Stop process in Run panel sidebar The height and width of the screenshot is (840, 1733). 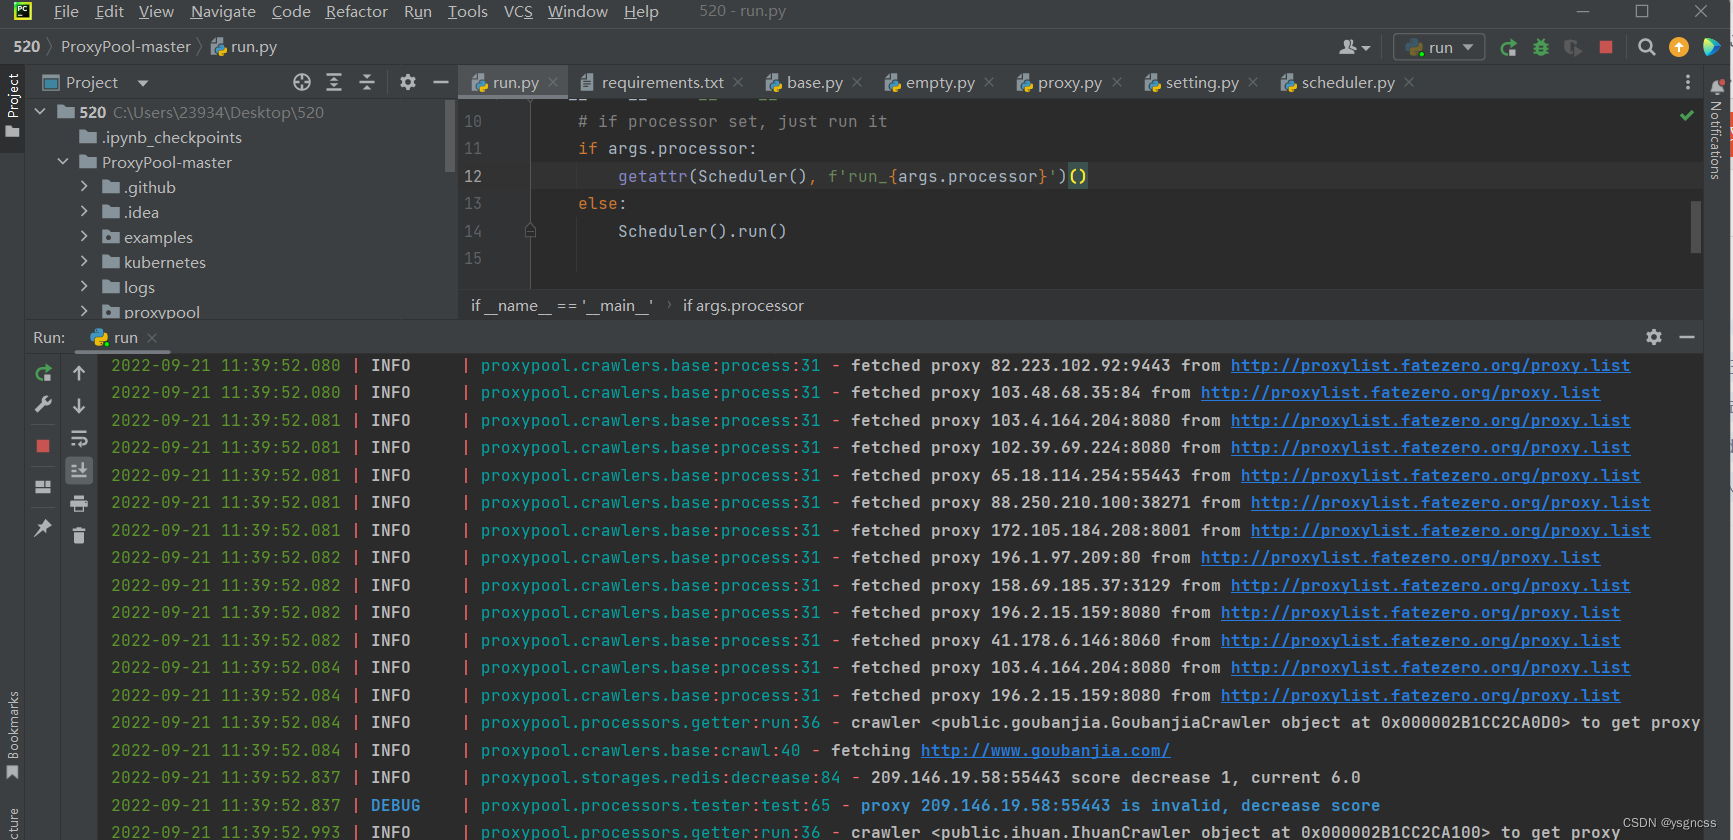(43, 446)
